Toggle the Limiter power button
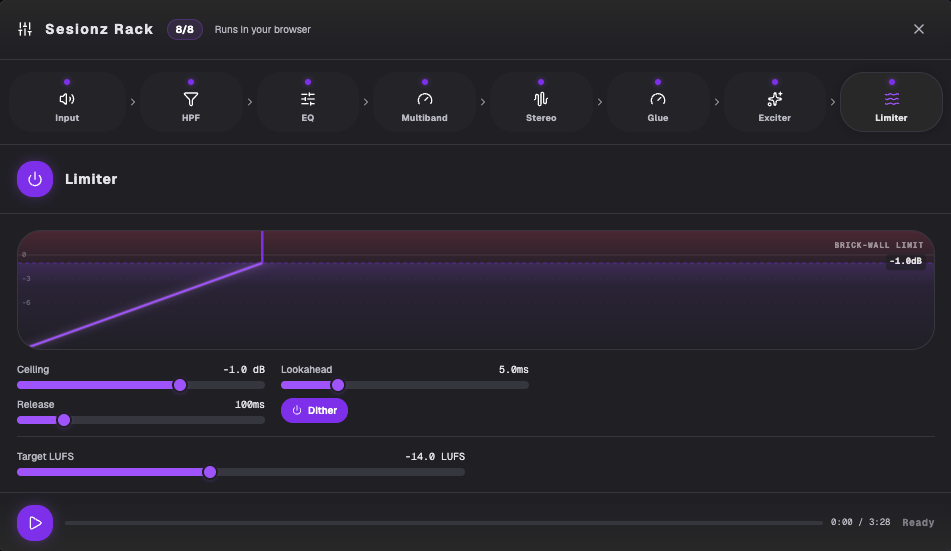Image resolution: width=951 pixels, height=551 pixels. coord(35,179)
